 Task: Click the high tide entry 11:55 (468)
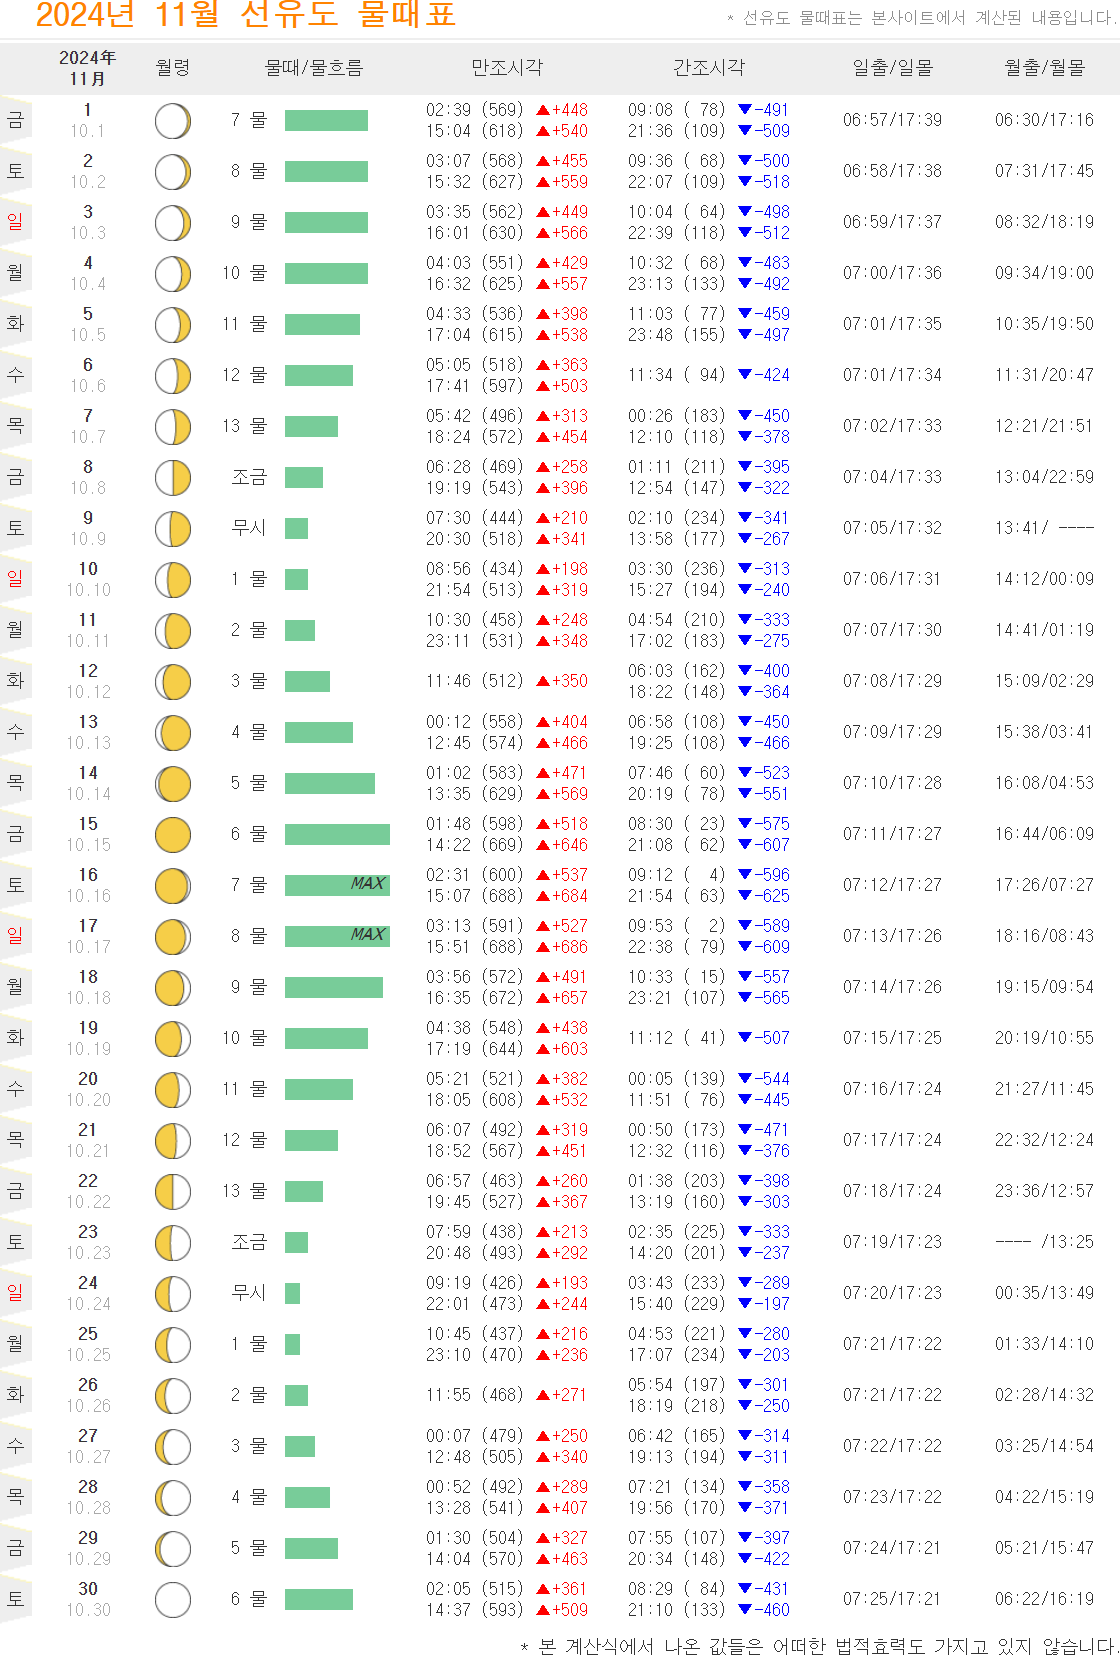pos(475,1395)
